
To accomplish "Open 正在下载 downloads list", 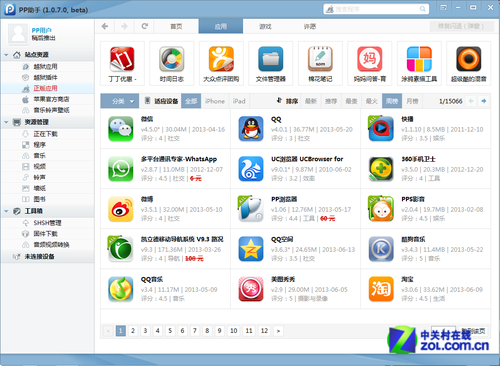I will [x=46, y=134].
